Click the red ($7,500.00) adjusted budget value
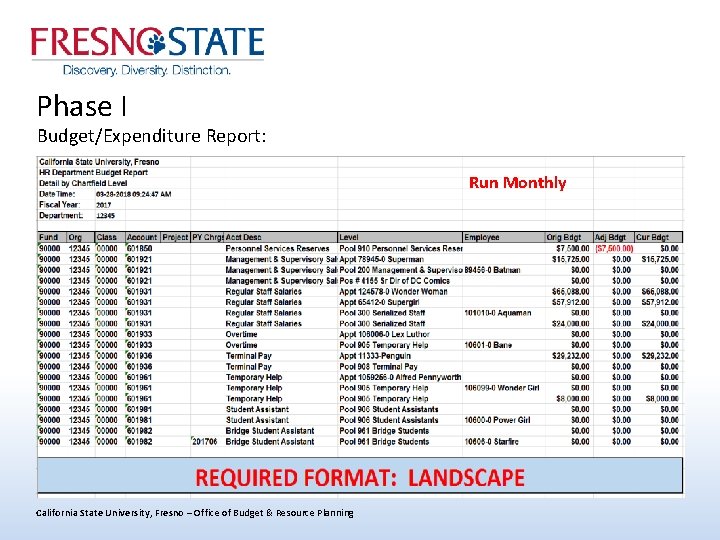 point(614,248)
